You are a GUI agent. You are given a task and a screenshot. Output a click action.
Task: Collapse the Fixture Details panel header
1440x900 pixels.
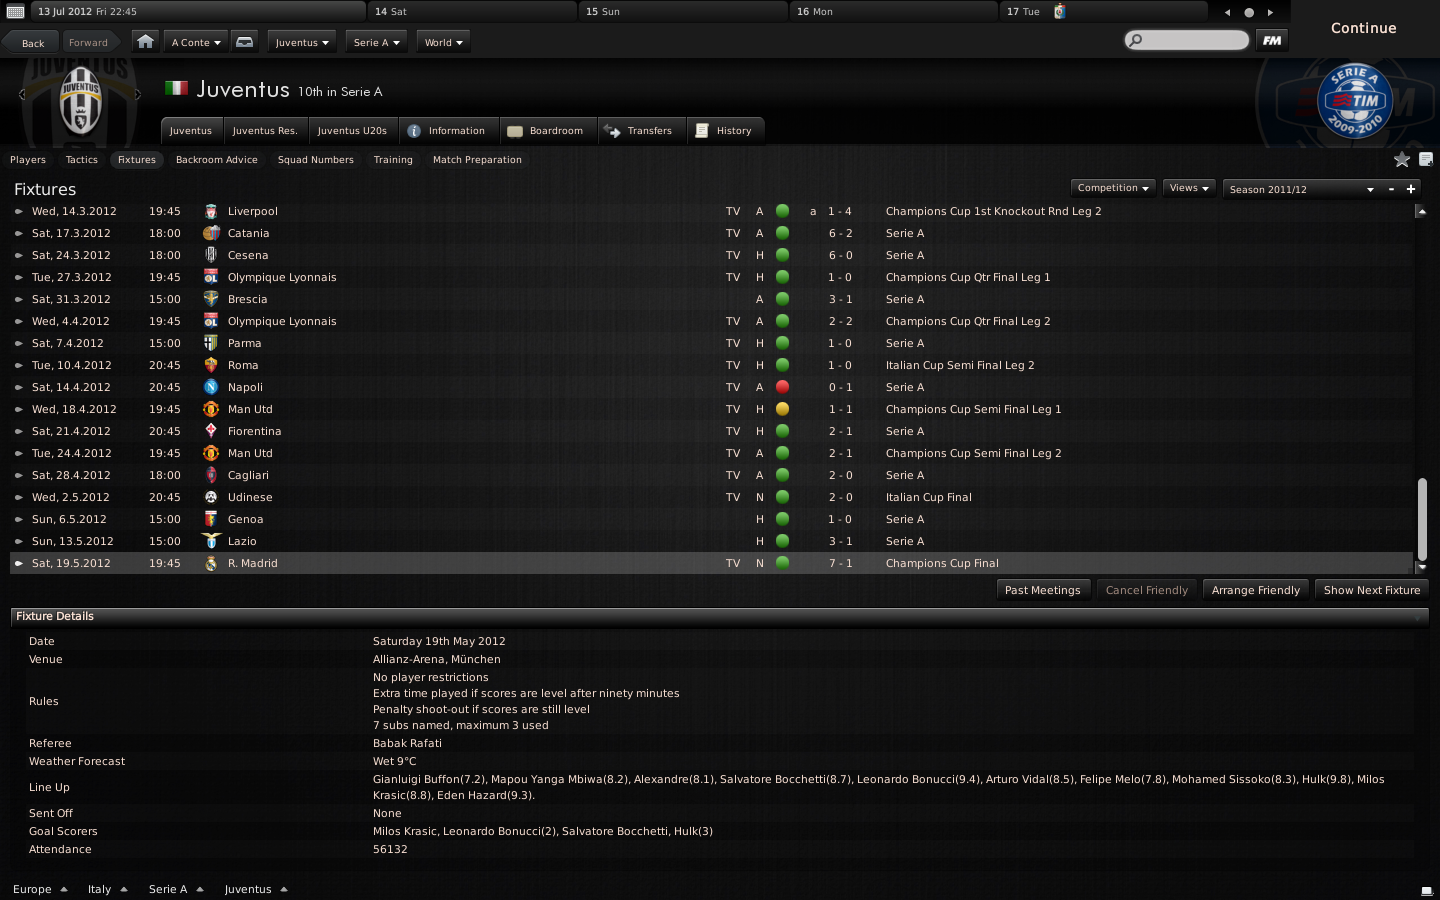coord(720,616)
